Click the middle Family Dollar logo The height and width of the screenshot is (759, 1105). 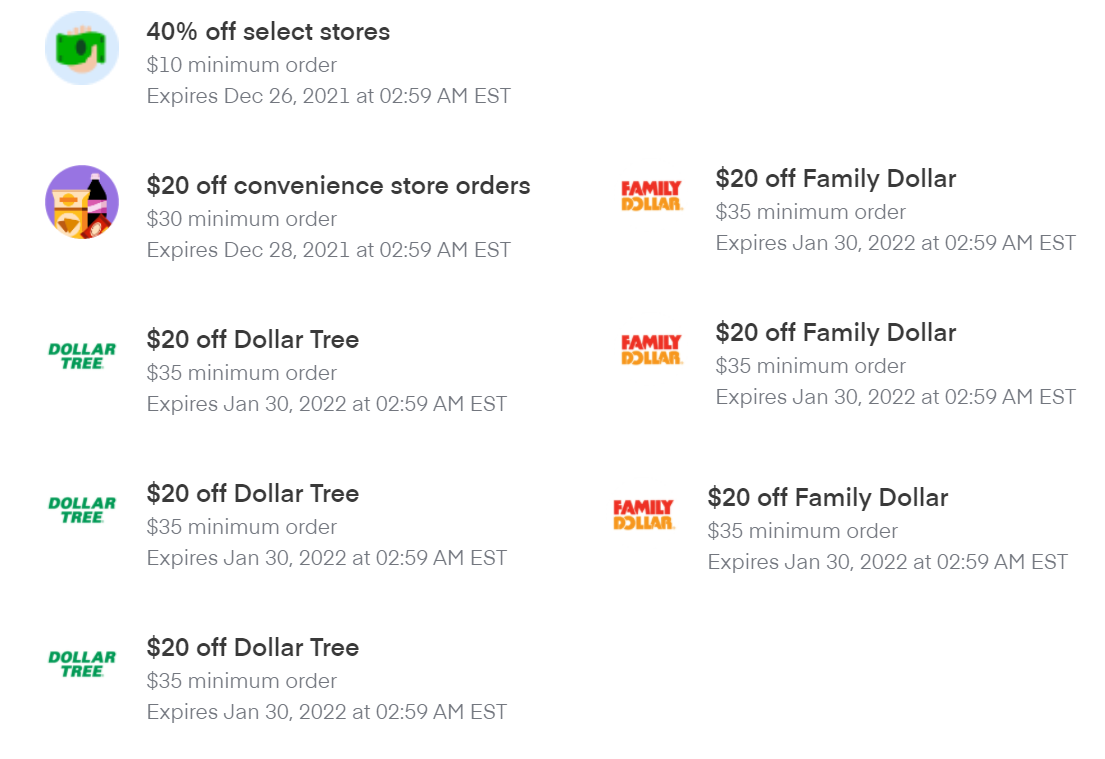click(x=651, y=350)
